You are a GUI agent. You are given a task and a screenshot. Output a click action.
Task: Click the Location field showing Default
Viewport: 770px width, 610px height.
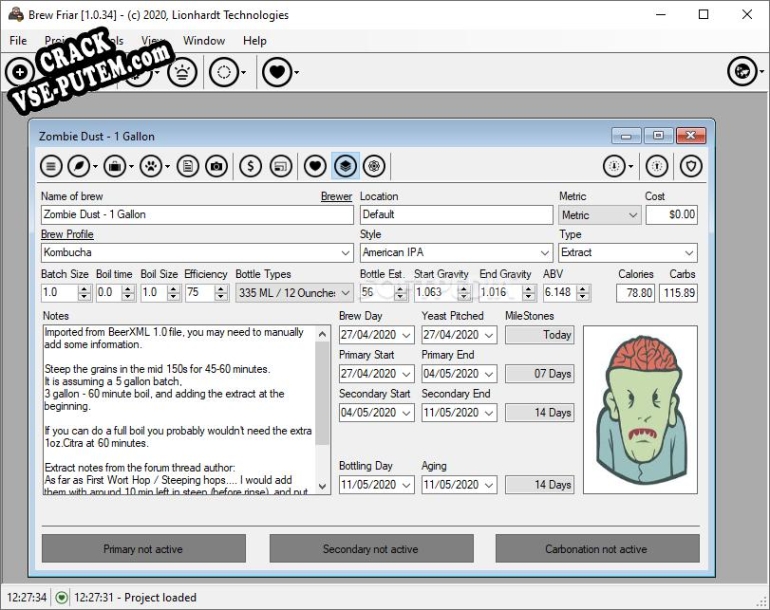[456, 215]
